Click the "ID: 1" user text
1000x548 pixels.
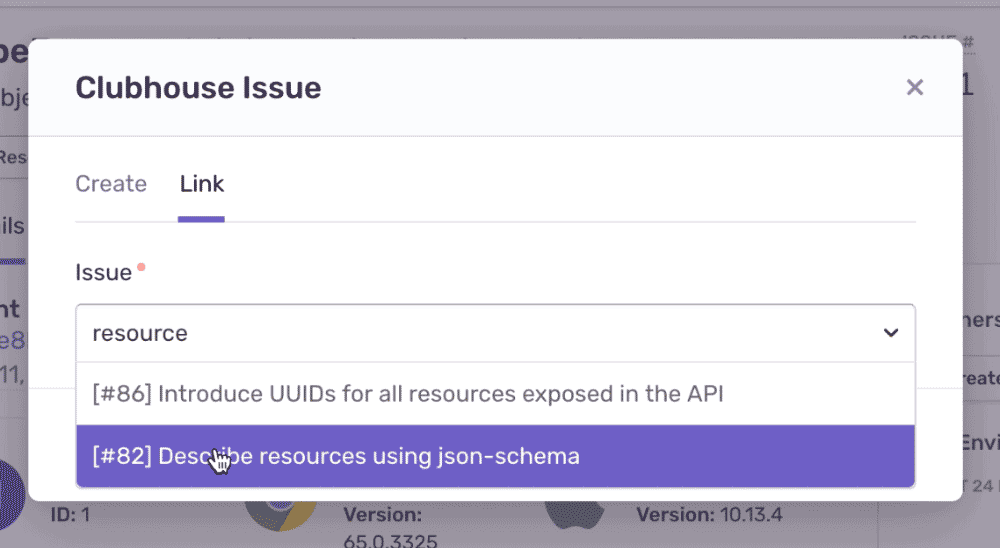click(x=72, y=515)
